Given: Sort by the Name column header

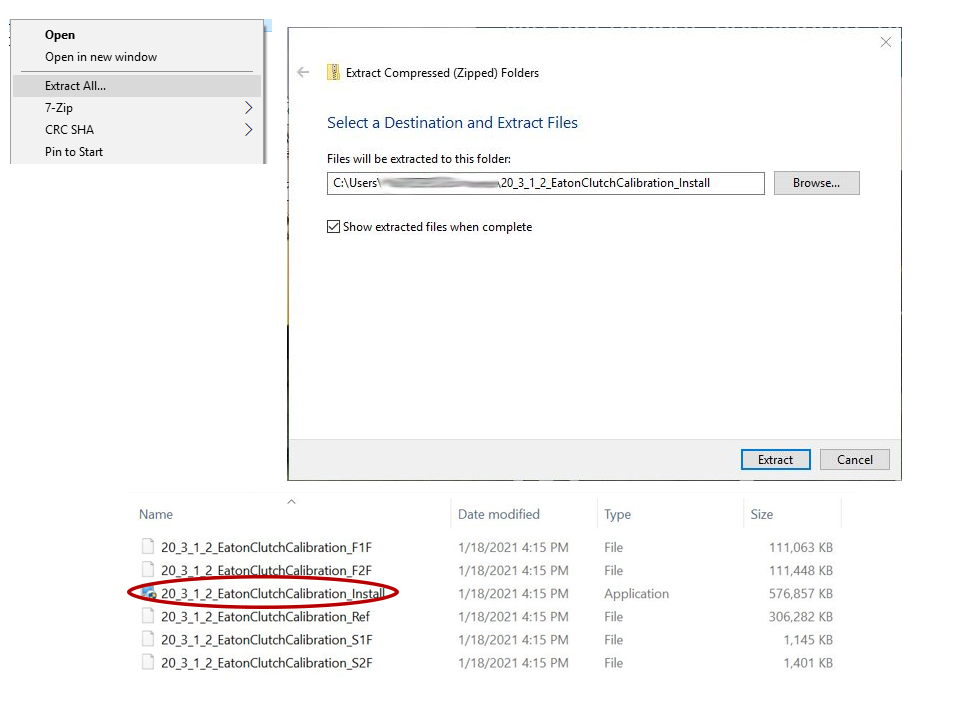Looking at the screenshot, I should pyautogui.click(x=156, y=514).
